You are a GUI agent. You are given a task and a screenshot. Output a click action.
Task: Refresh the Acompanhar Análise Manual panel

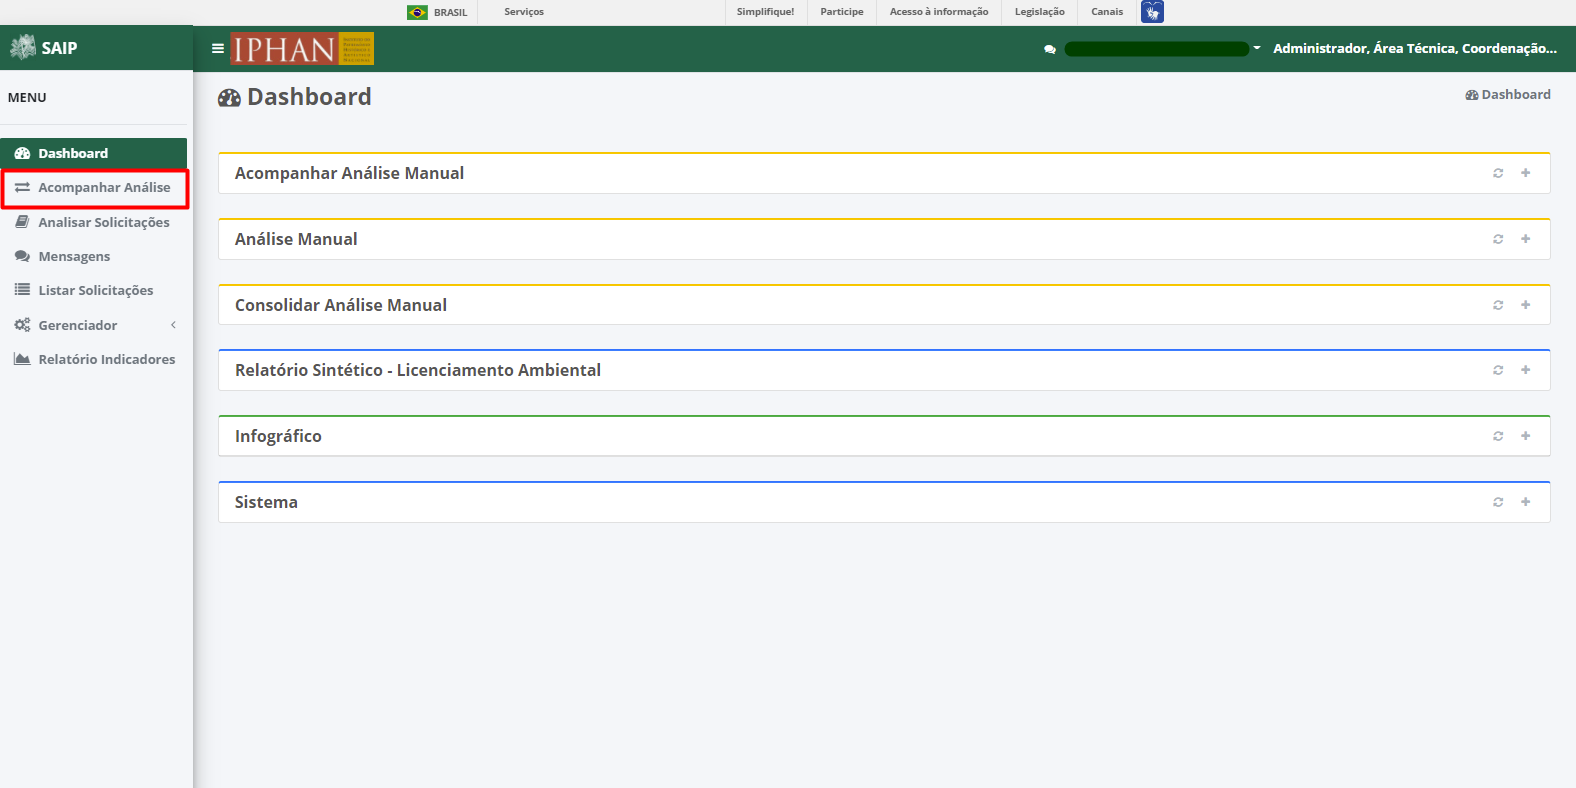click(1498, 173)
